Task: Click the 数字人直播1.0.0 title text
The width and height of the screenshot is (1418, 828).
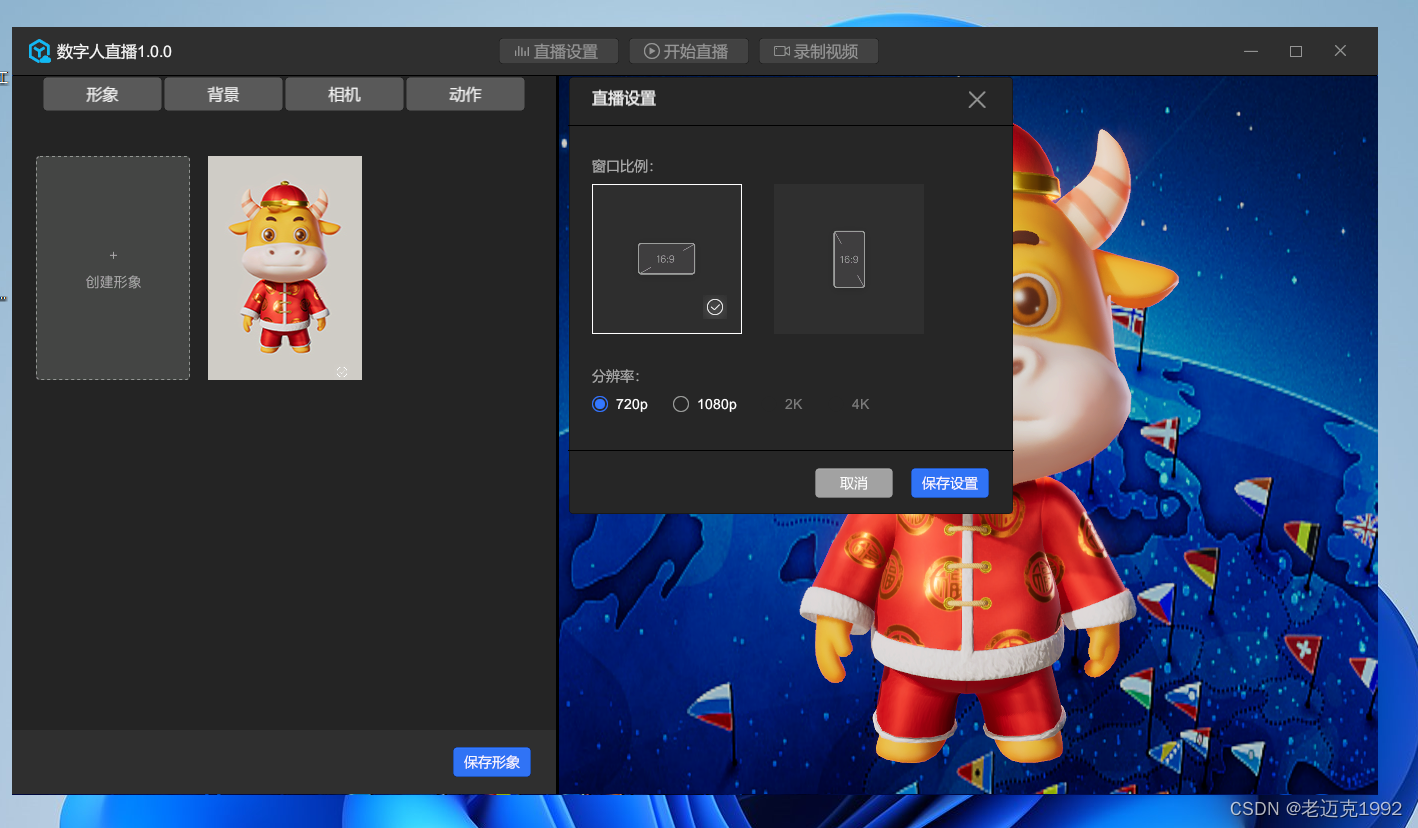Action: [x=114, y=51]
